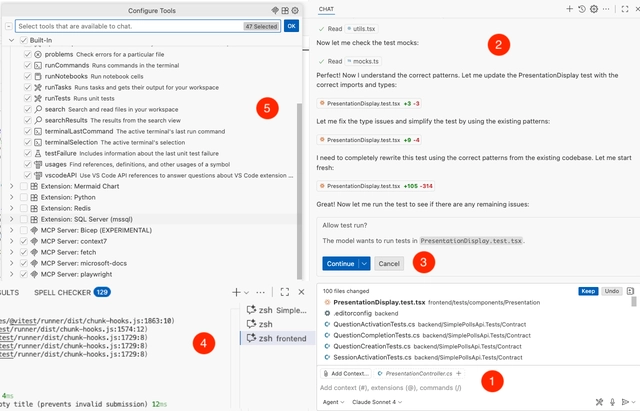Screen dimensions: 640x411
Task: Select the middle zsh terminal entry
Action: click(x=278, y=324)
